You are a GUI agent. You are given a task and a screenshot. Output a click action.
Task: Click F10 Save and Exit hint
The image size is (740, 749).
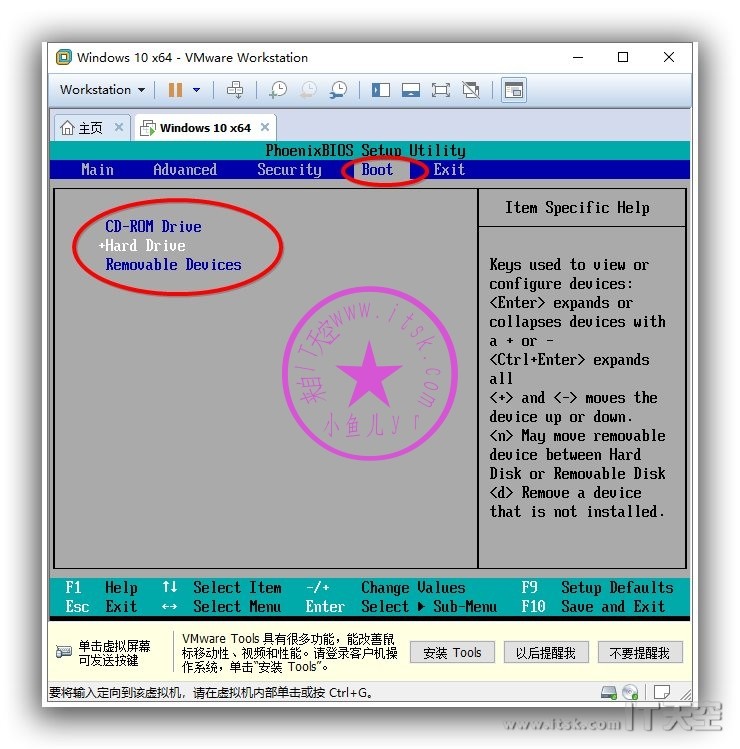[593, 607]
